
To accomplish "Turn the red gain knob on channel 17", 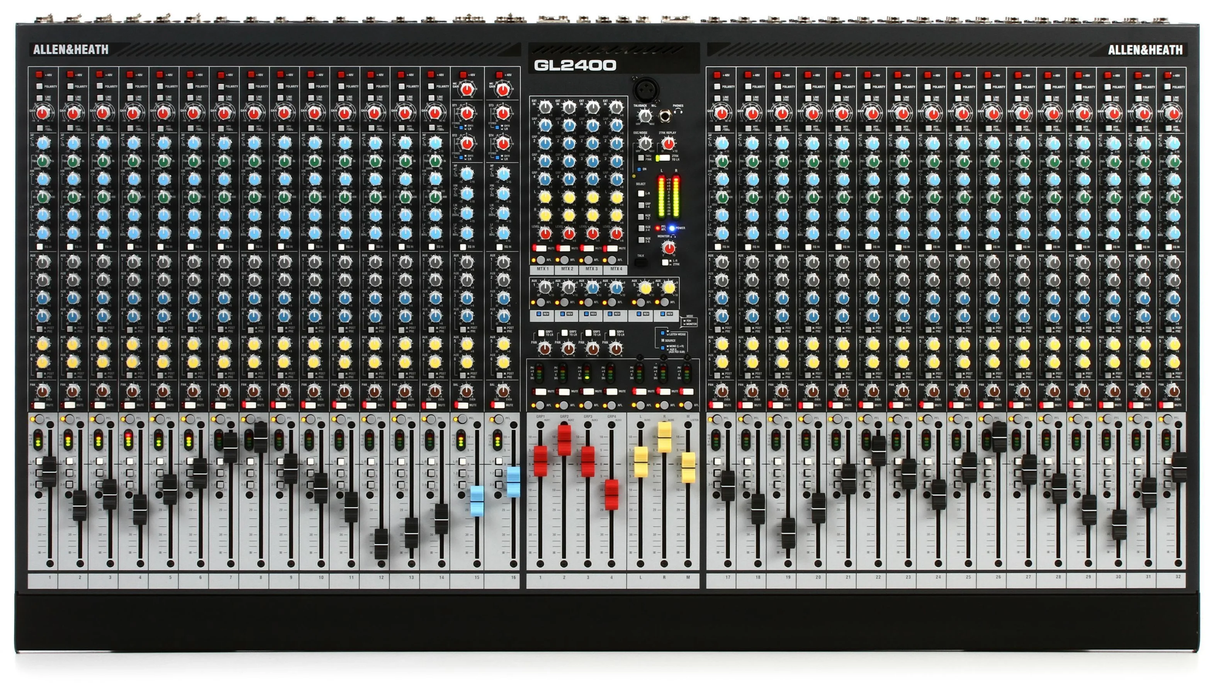I will tap(722, 113).
